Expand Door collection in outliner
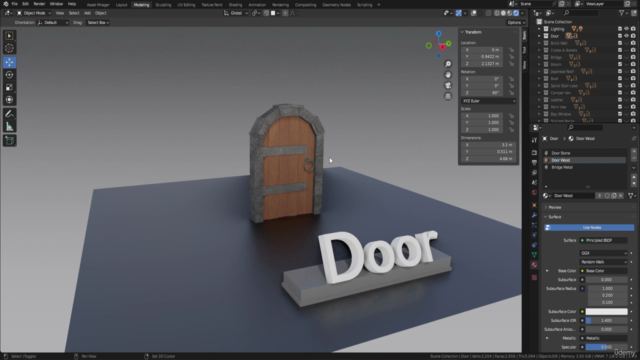The image size is (640, 360). point(539,36)
